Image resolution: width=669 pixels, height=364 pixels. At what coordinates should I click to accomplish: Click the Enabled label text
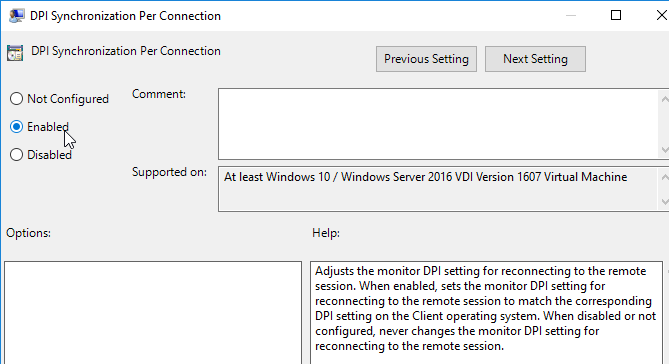(x=48, y=127)
